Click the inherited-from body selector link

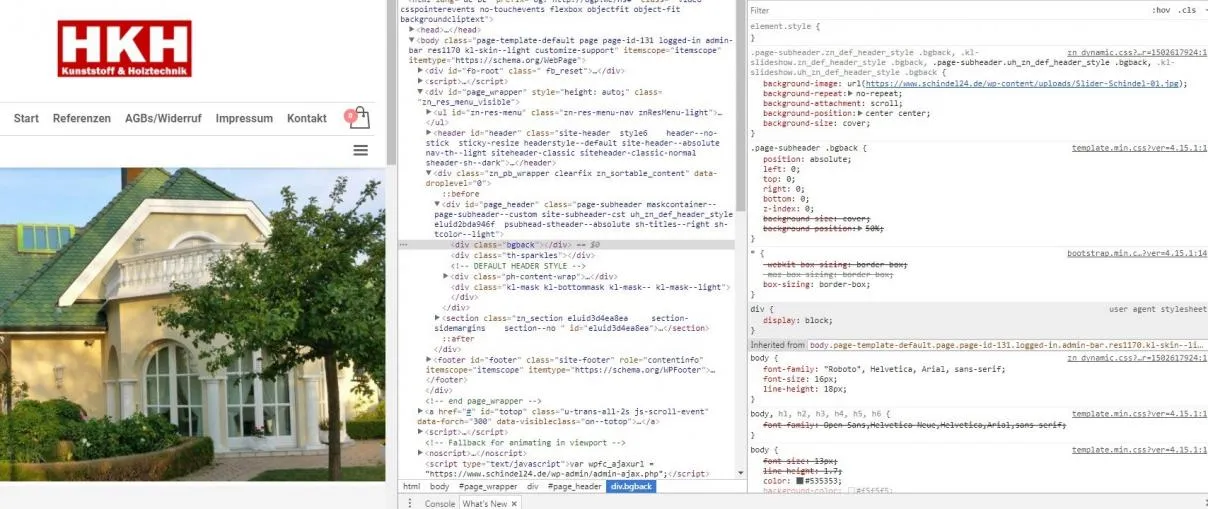1007,345
